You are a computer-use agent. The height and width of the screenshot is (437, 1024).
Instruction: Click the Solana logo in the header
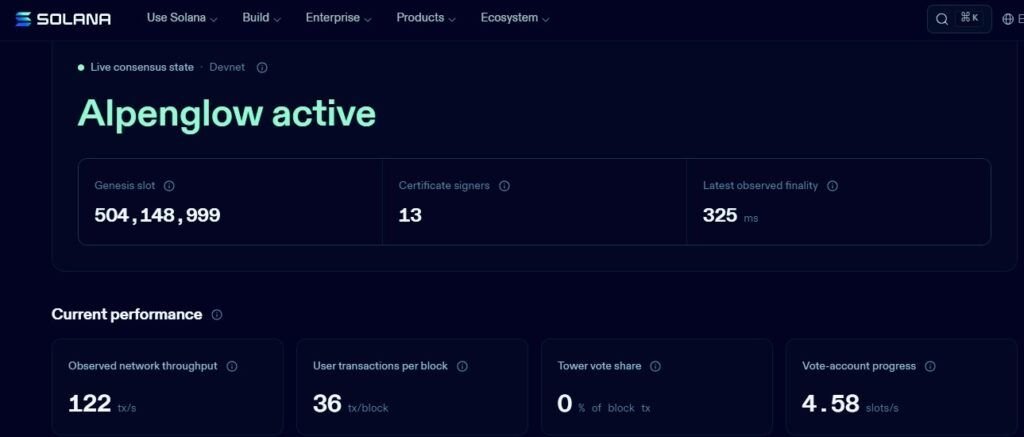pyautogui.click(x=63, y=19)
